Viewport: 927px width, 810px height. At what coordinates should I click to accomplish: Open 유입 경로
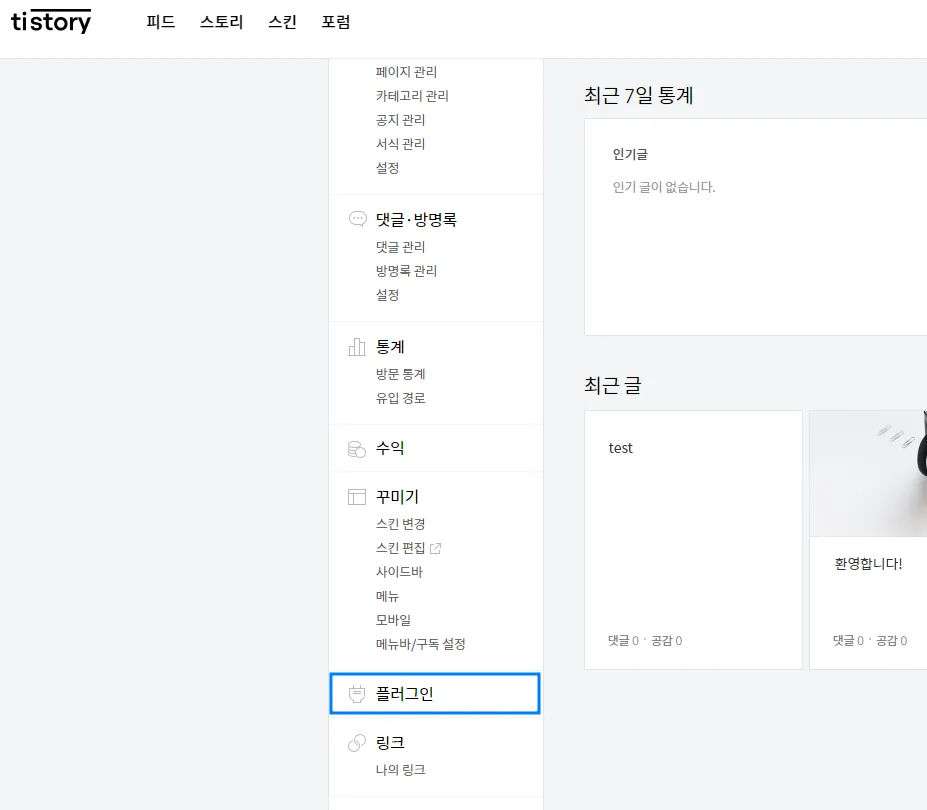point(400,398)
